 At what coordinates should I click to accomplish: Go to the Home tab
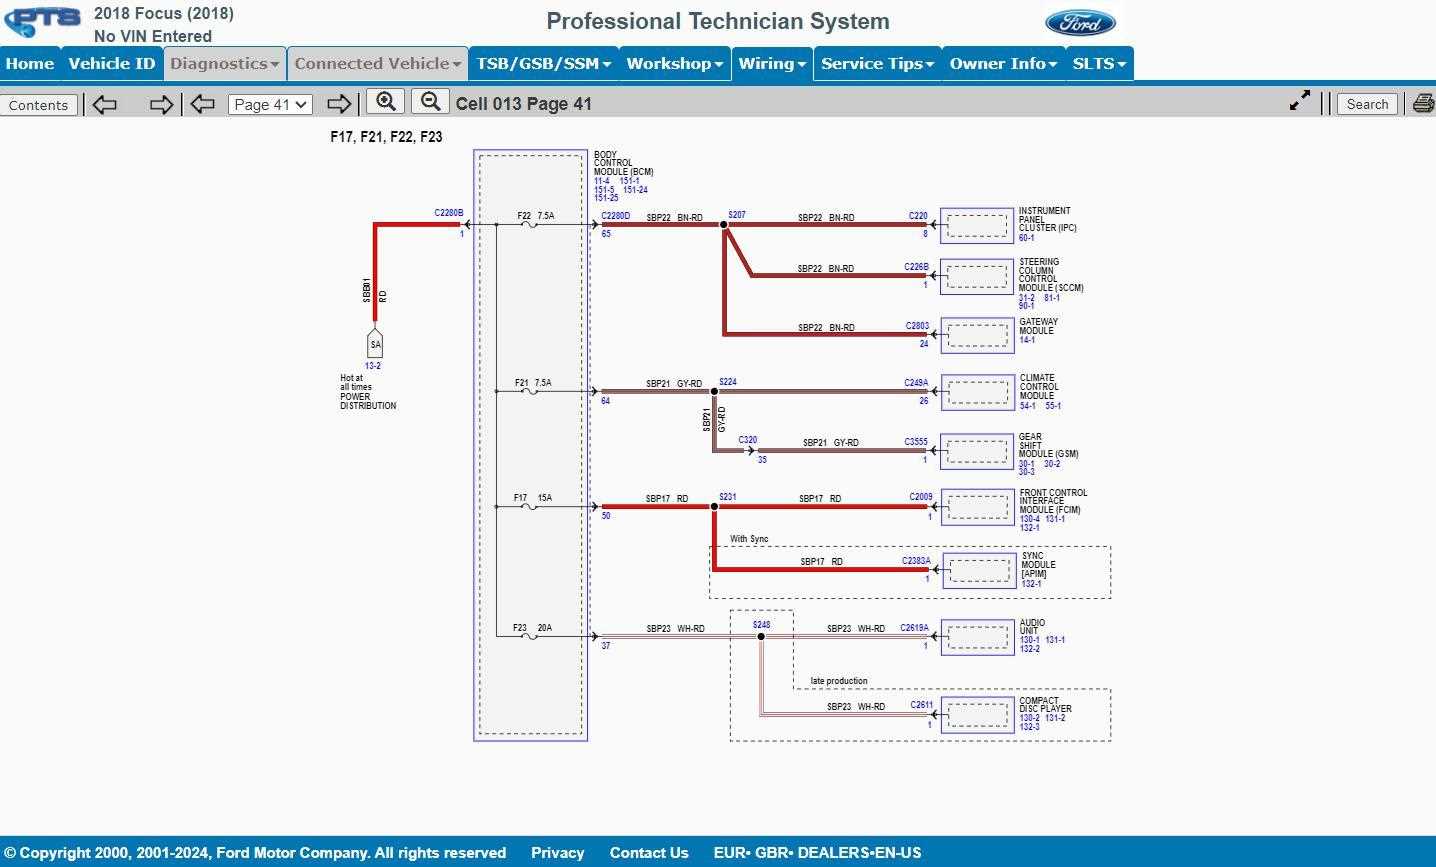pos(30,63)
